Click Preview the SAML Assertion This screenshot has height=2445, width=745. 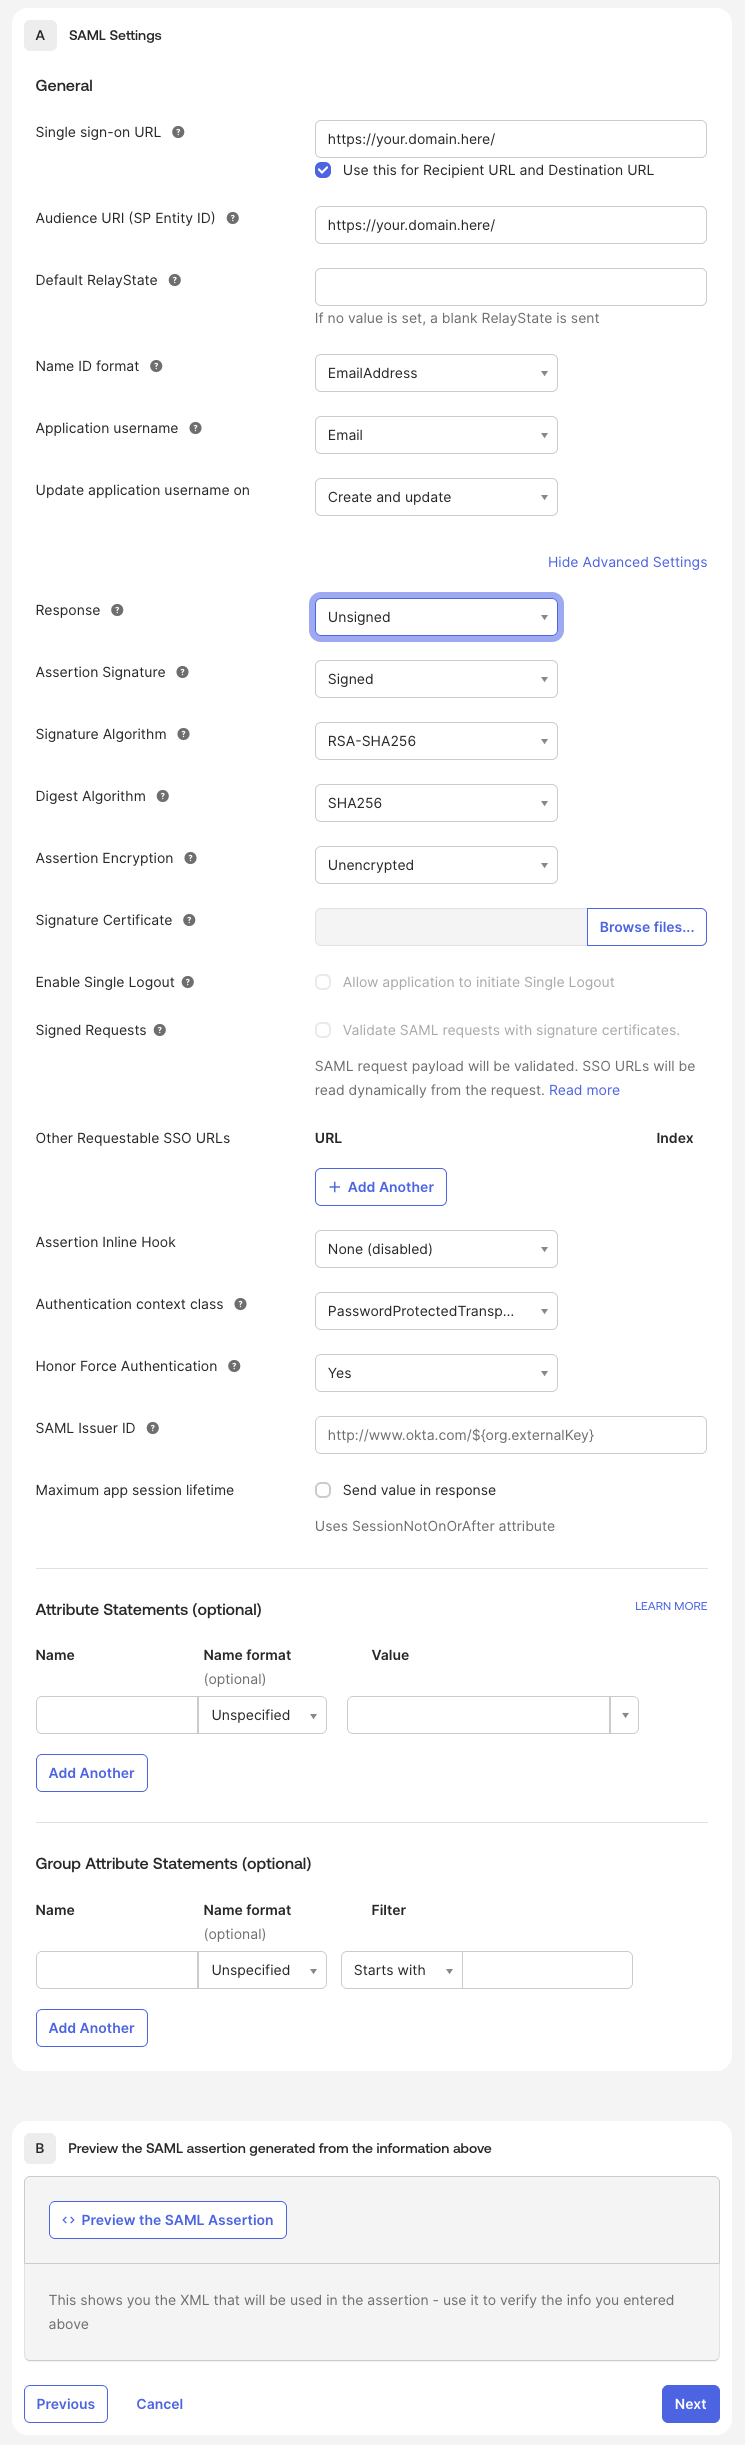pos(167,2219)
